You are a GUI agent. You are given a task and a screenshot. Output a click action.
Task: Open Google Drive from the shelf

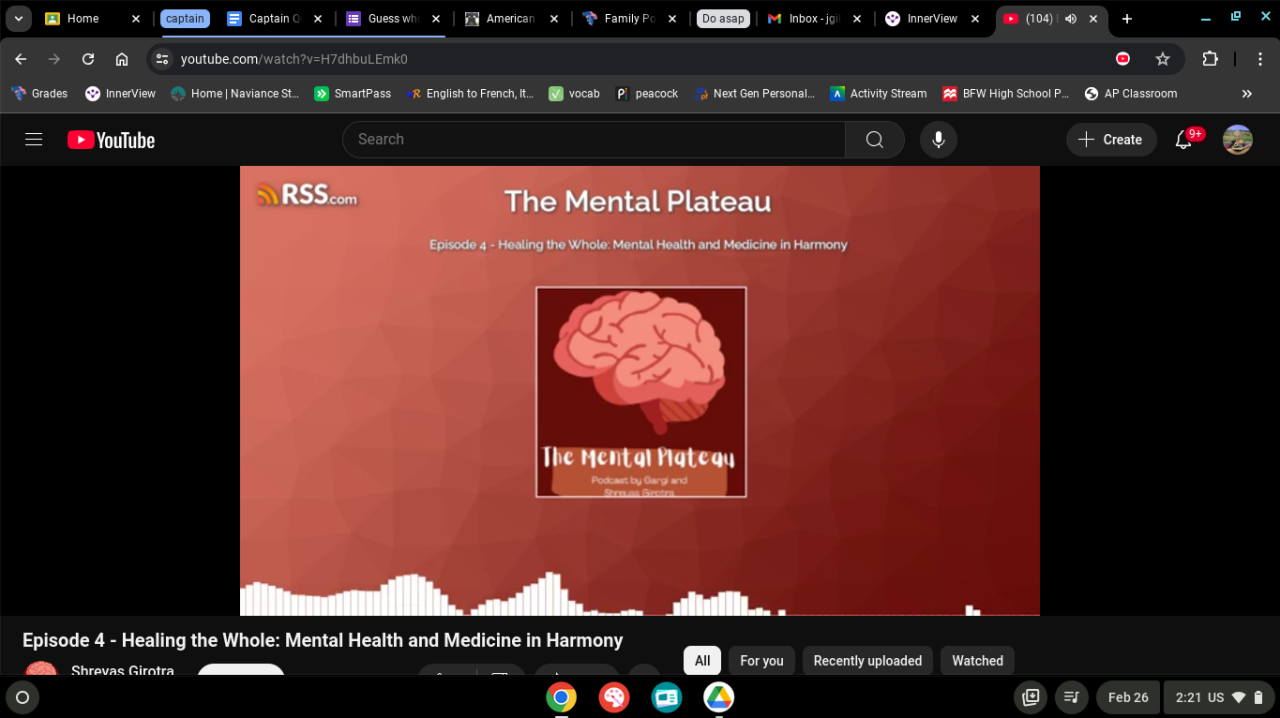(718, 697)
